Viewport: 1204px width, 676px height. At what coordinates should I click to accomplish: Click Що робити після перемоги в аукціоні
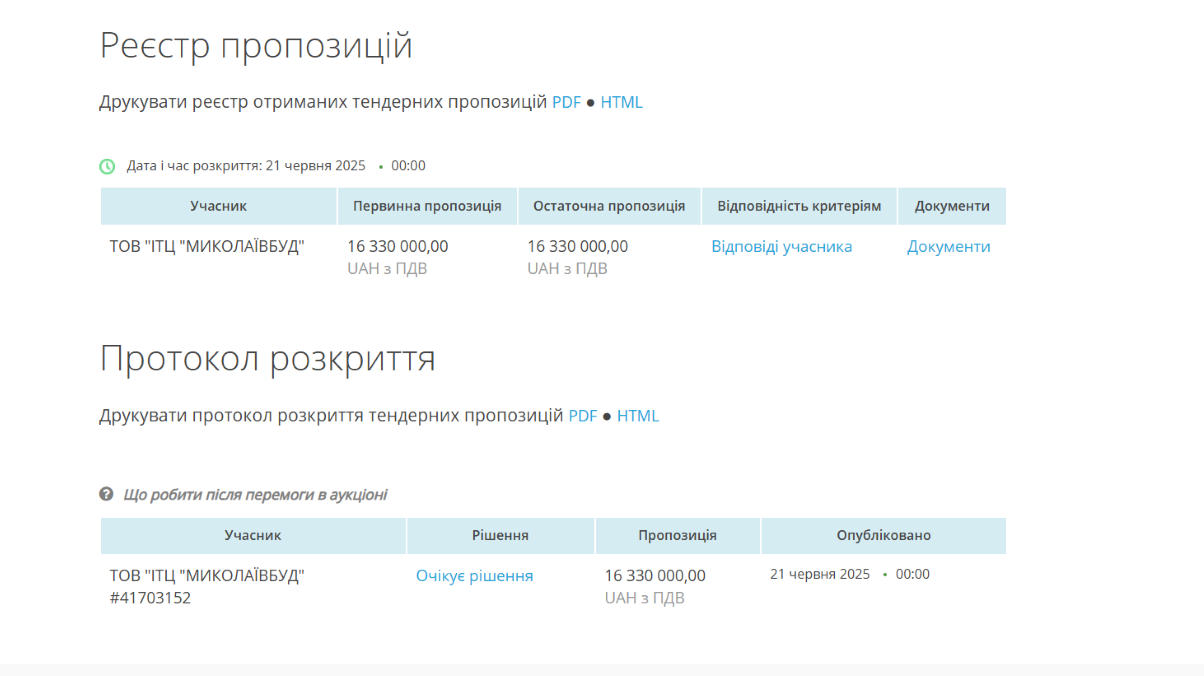click(x=255, y=494)
